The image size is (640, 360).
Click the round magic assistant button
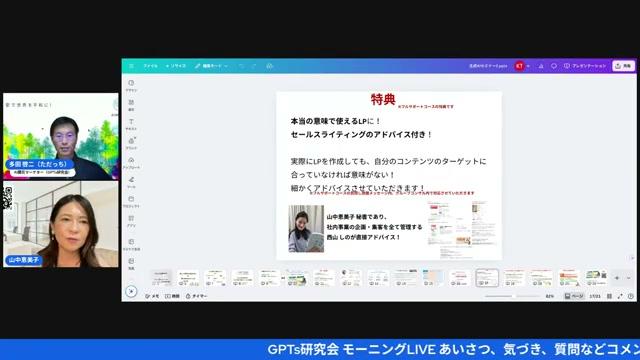point(131,291)
